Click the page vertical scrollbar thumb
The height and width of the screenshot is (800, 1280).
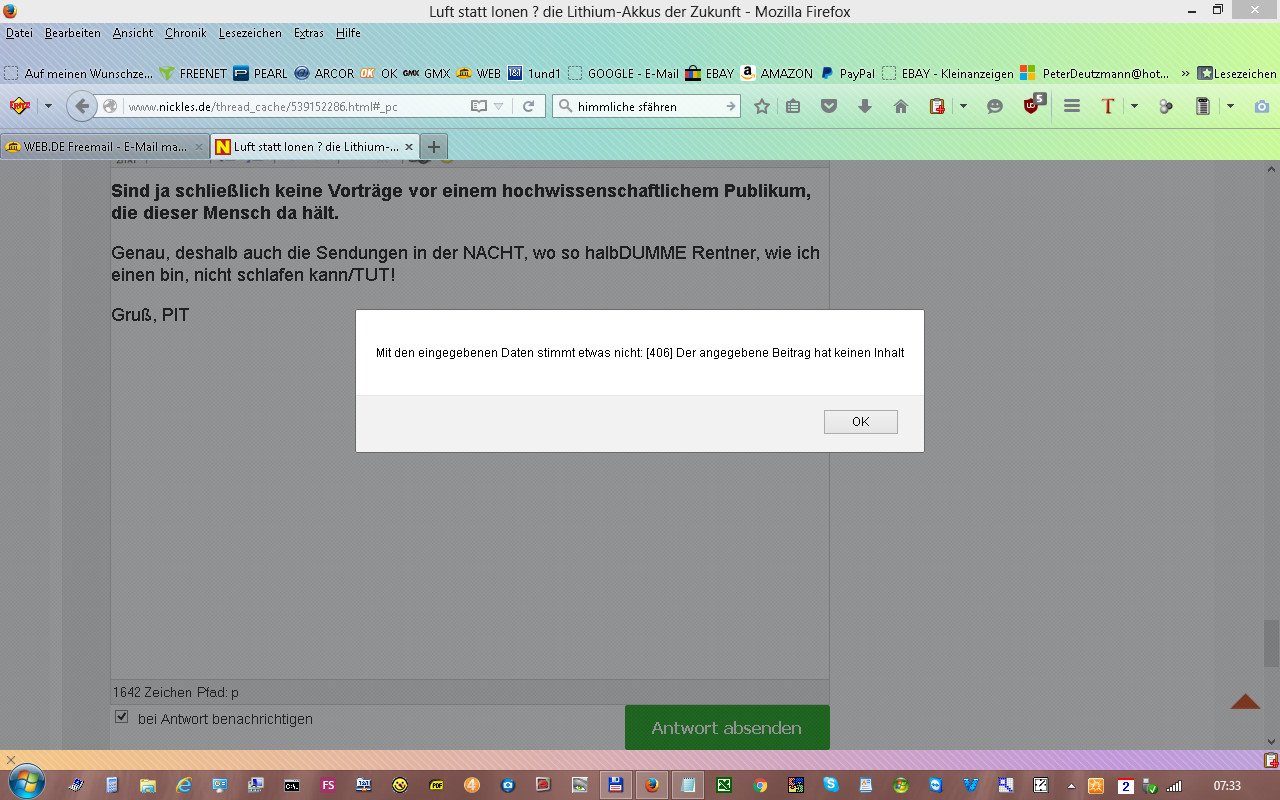(x=1271, y=643)
